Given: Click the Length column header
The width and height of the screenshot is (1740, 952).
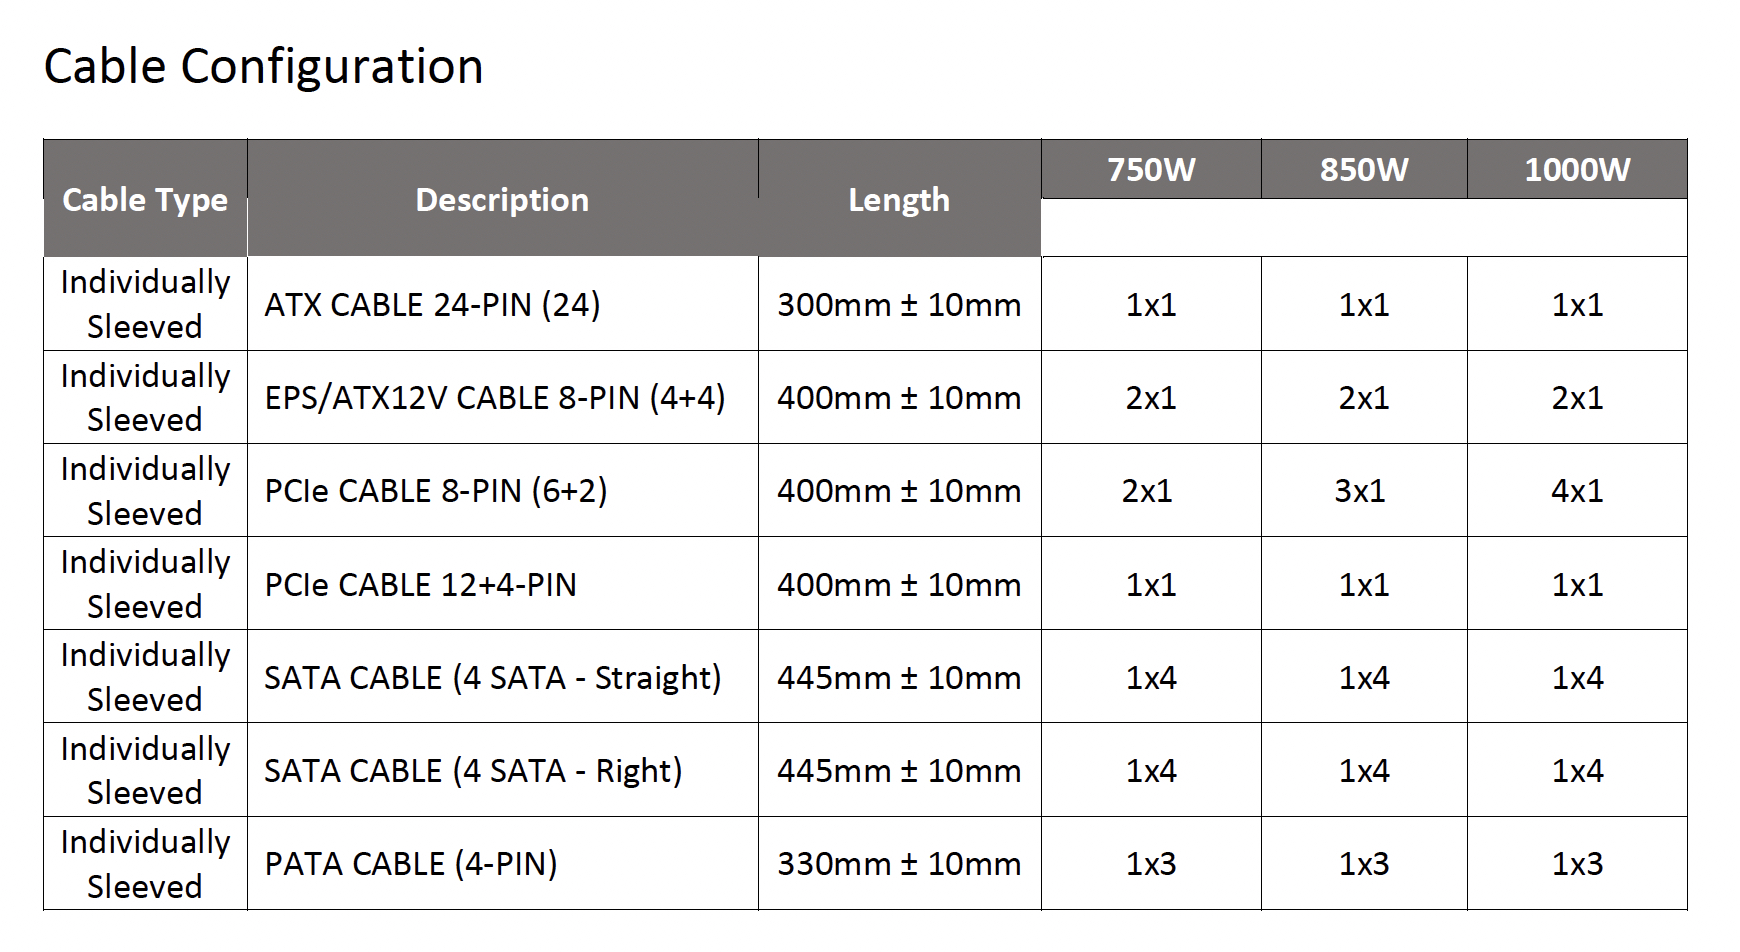Looking at the screenshot, I should pos(898,200).
